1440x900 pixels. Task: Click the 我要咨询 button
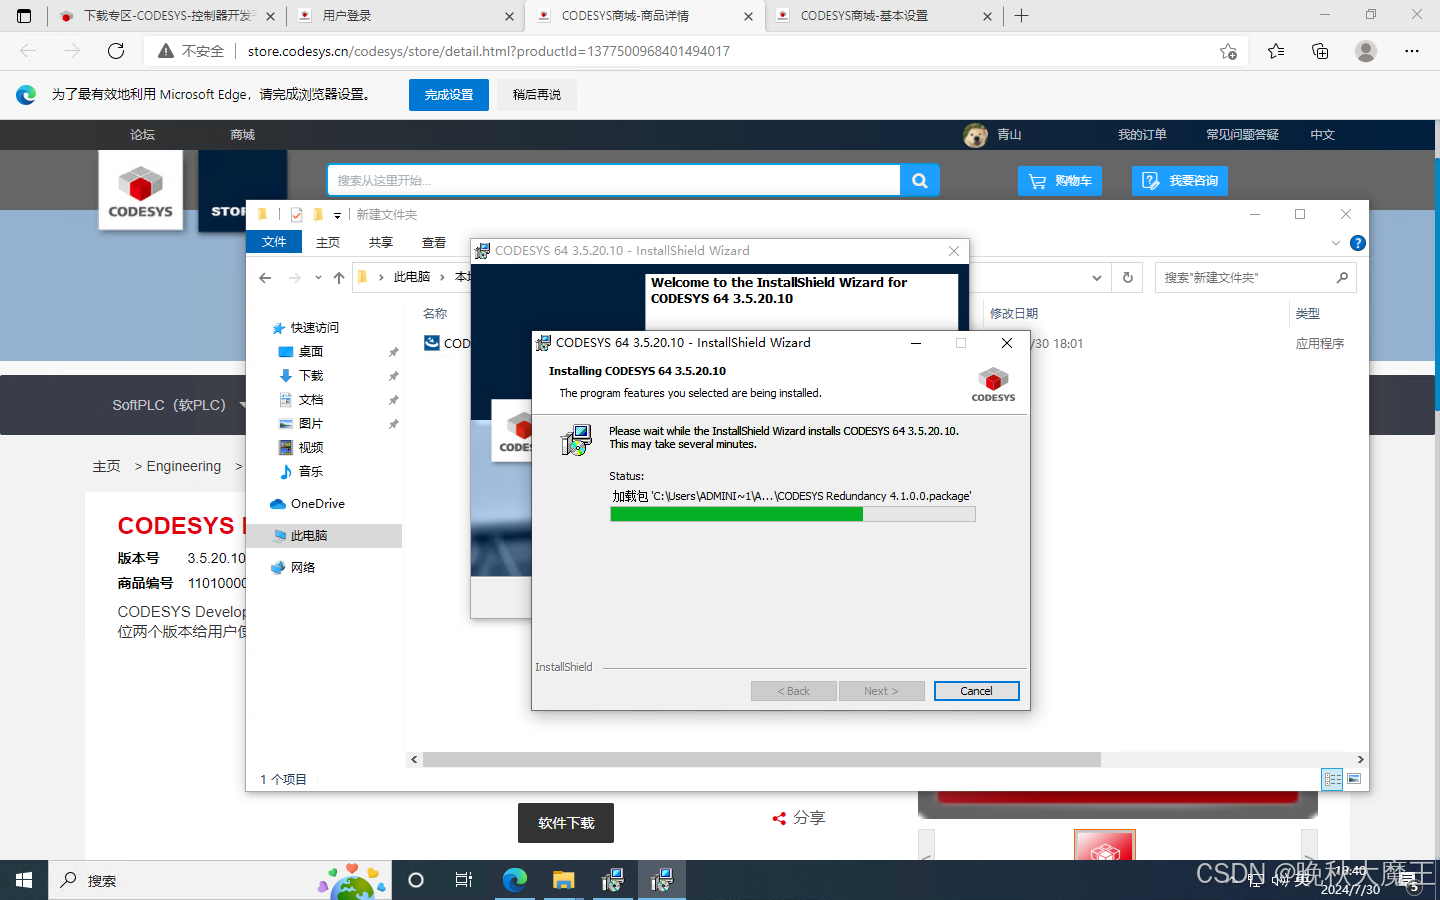coord(1180,181)
